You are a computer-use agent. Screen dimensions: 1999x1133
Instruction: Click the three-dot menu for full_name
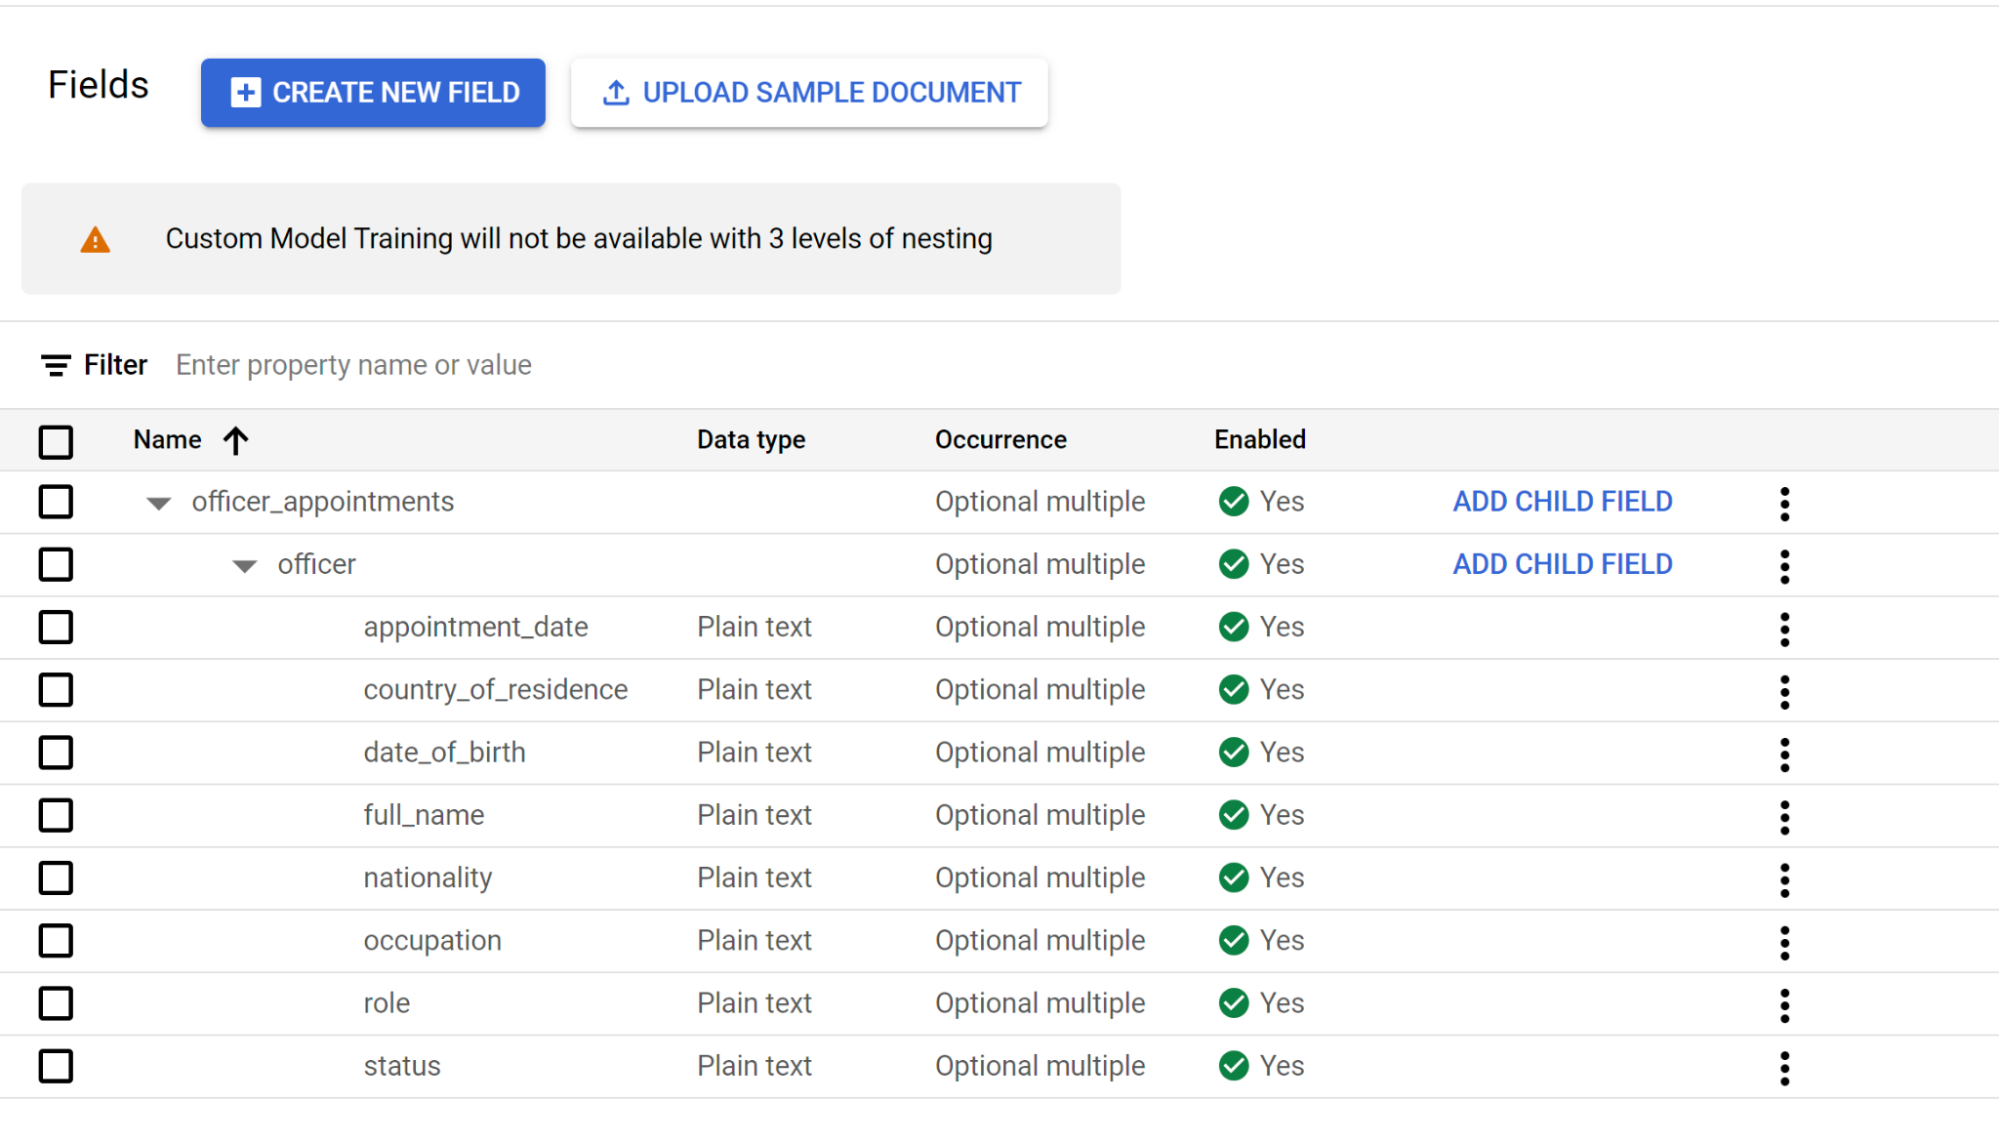click(x=1785, y=813)
